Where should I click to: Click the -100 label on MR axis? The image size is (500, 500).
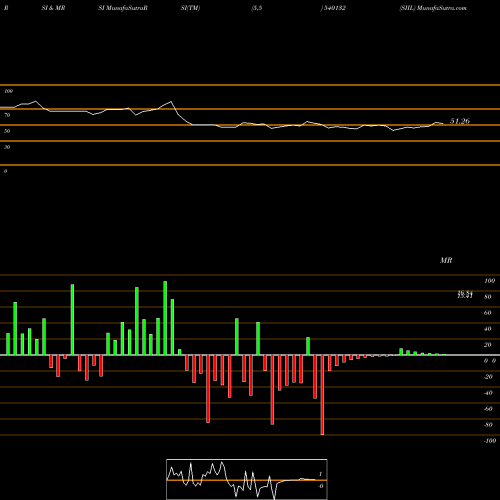click(490, 441)
